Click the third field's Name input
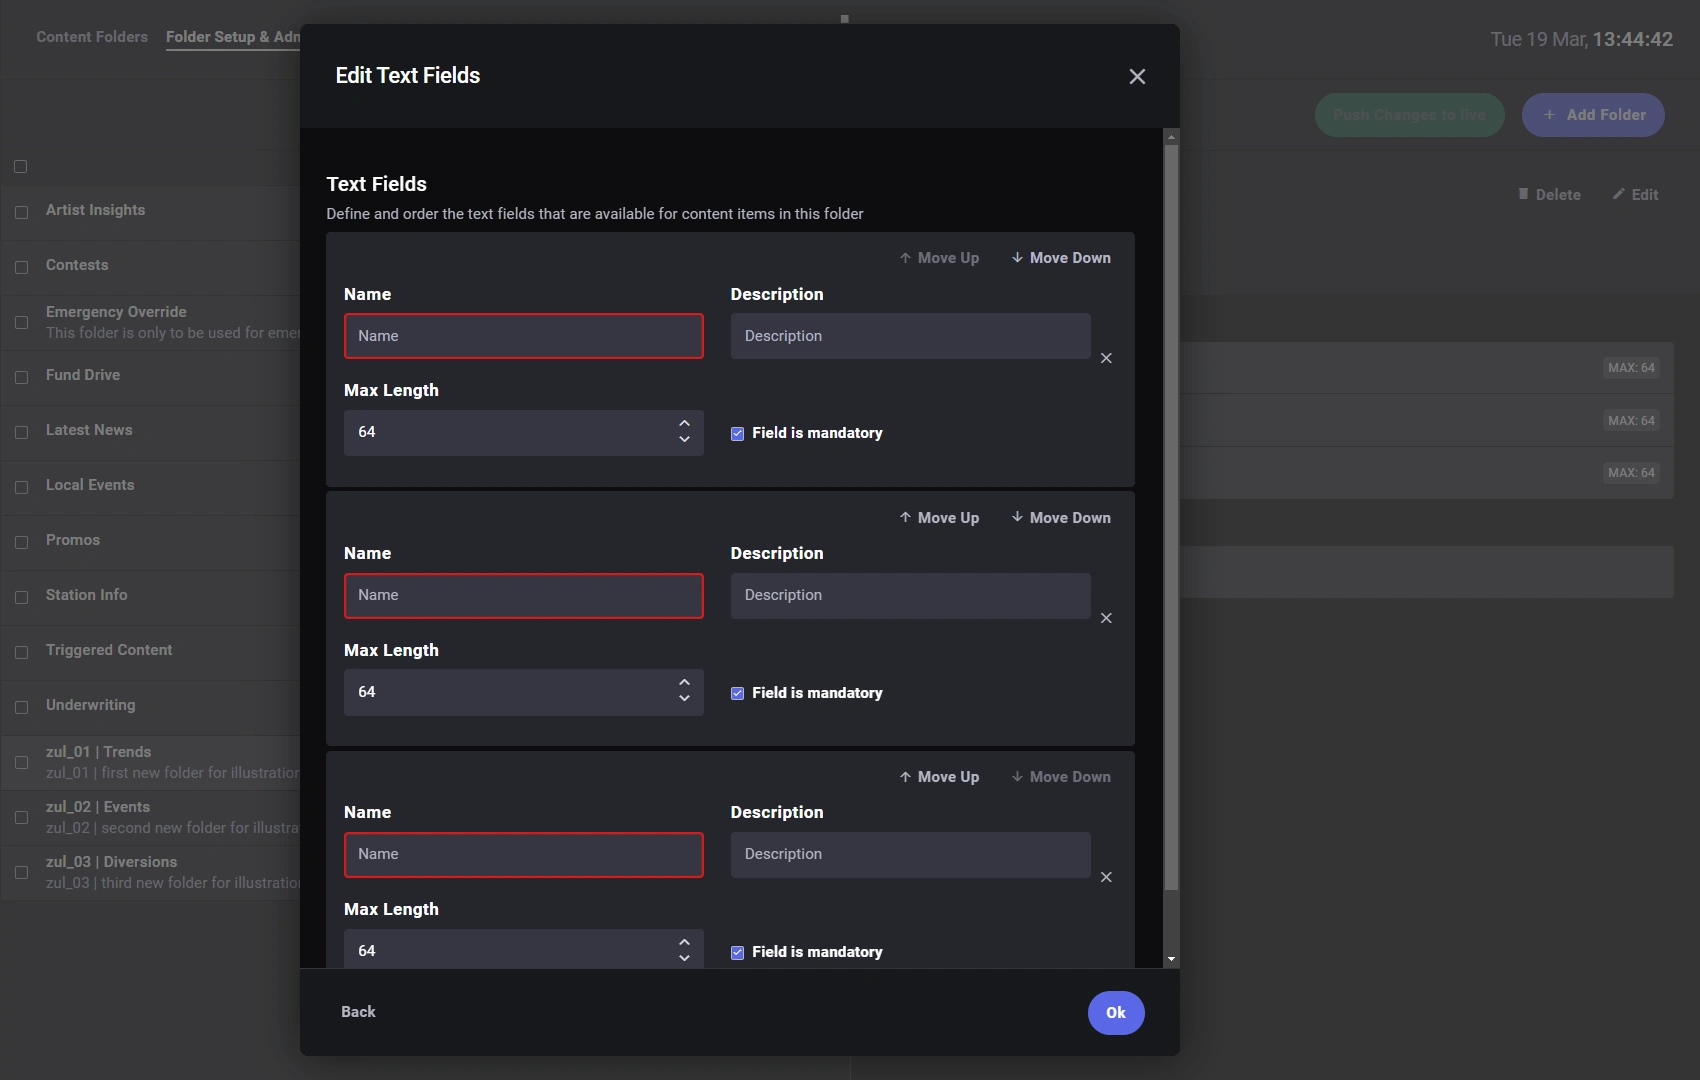This screenshot has width=1700, height=1080. tap(524, 855)
